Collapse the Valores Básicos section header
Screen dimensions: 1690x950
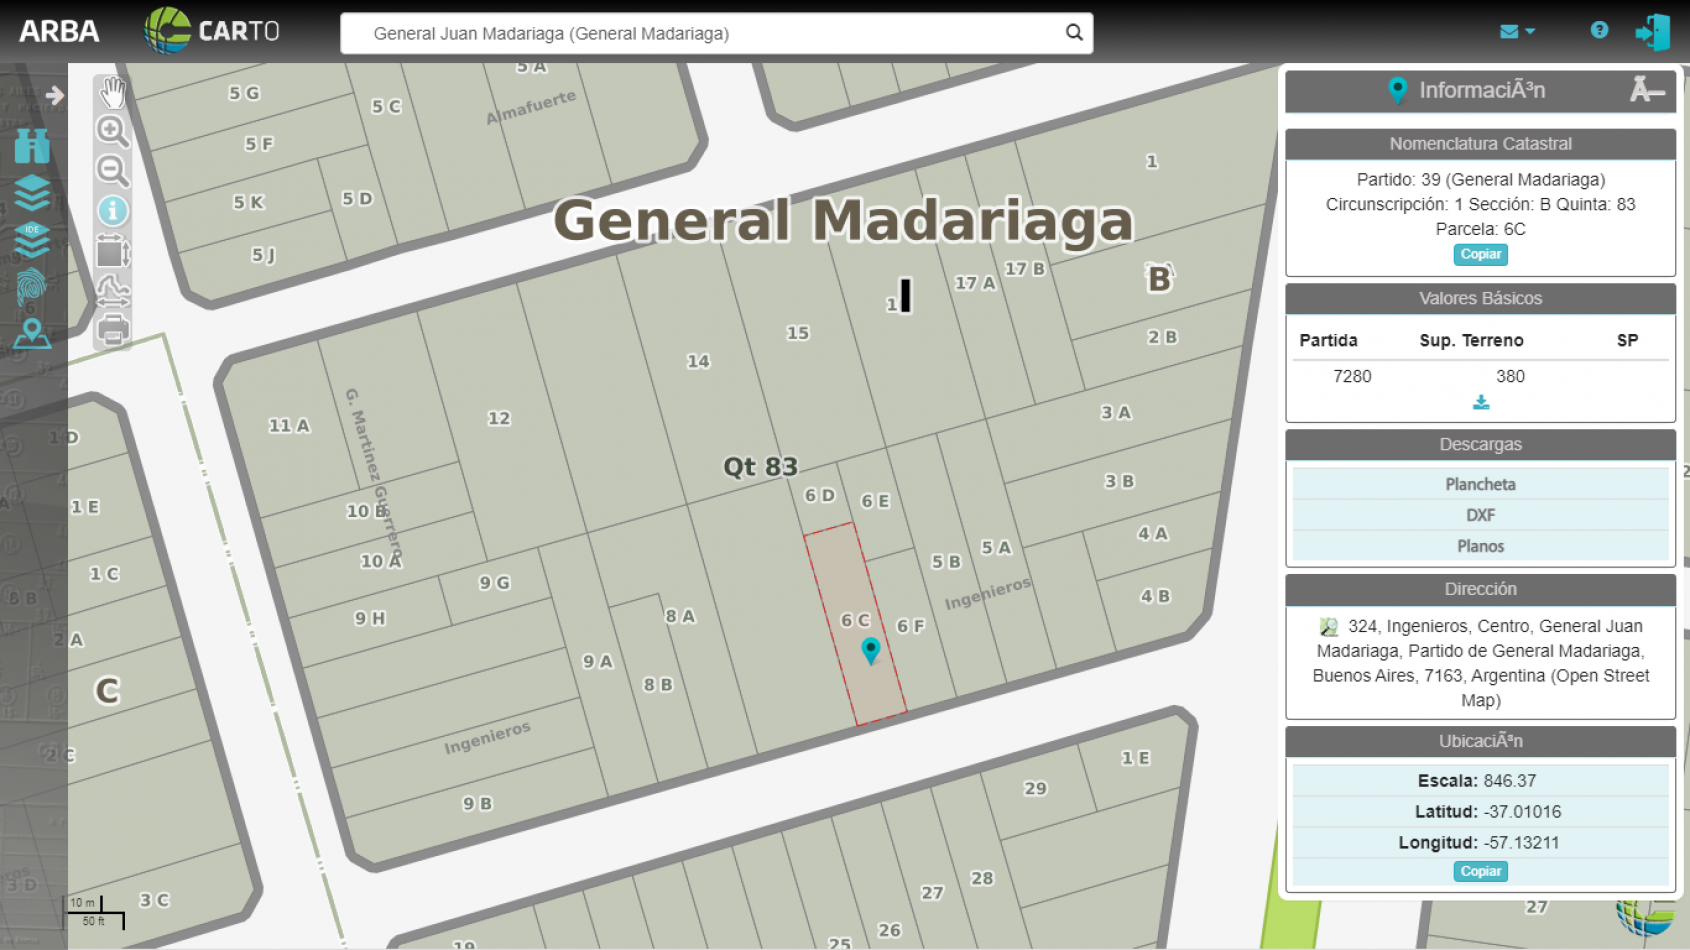1480,298
